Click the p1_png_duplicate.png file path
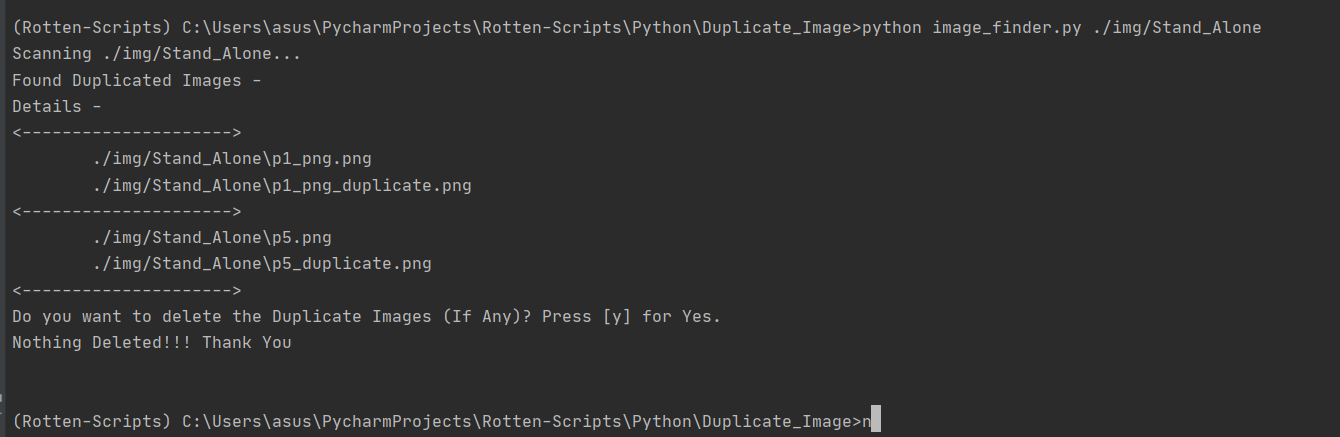Screen dimensions: 1340x437 click(x=282, y=185)
